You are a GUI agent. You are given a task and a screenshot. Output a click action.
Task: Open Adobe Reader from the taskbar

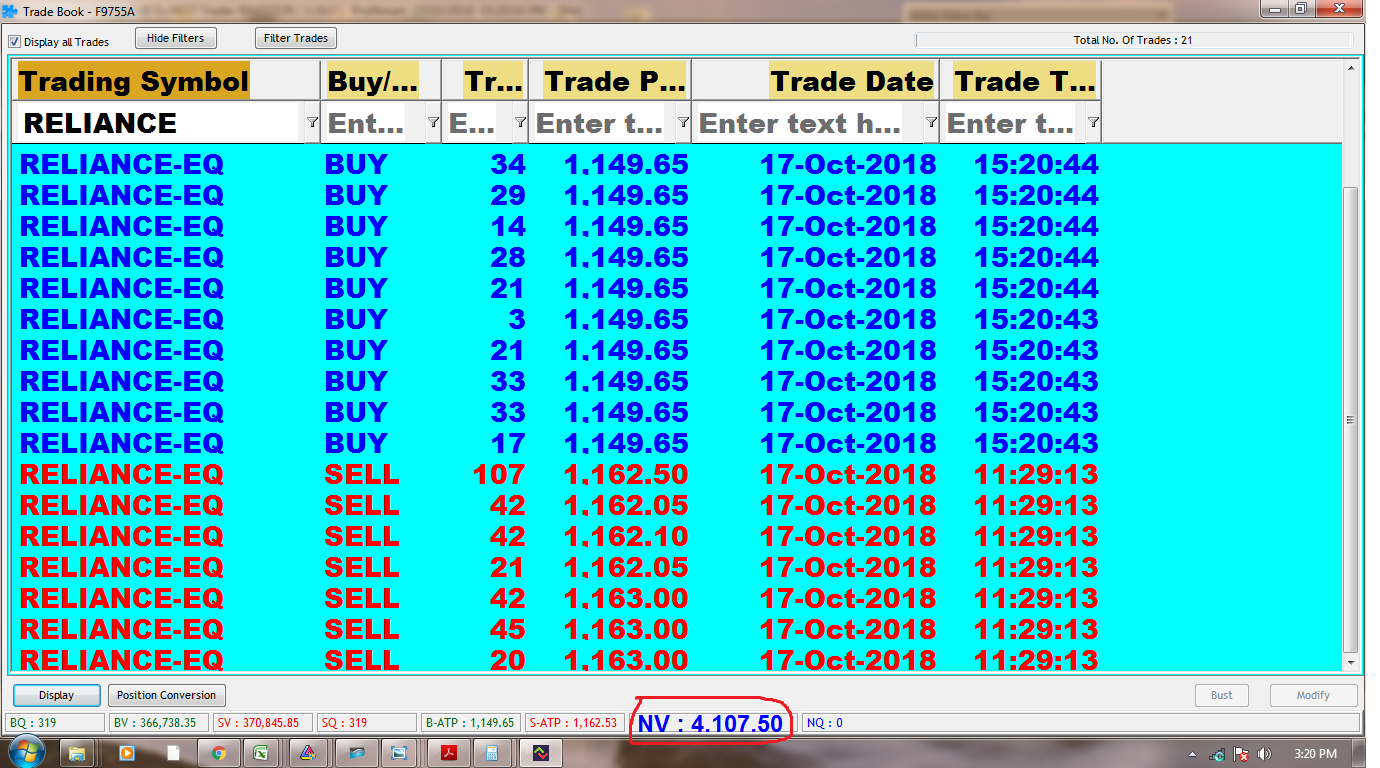click(449, 753)
